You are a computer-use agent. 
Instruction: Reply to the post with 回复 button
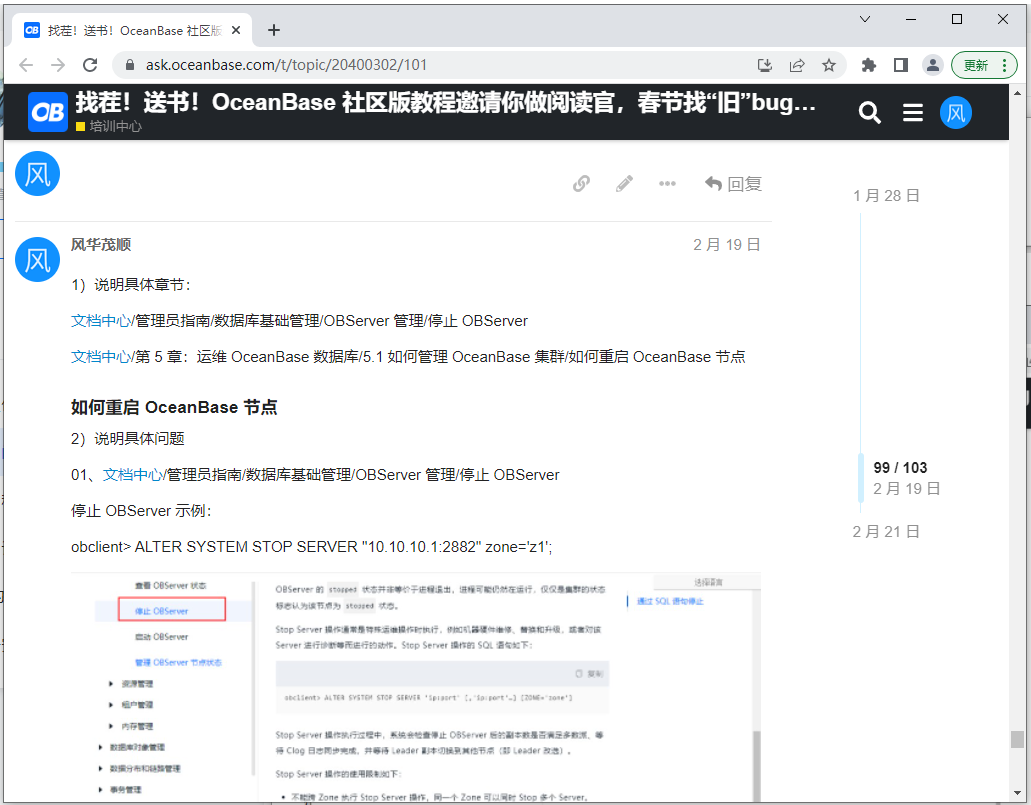point(733,183)
